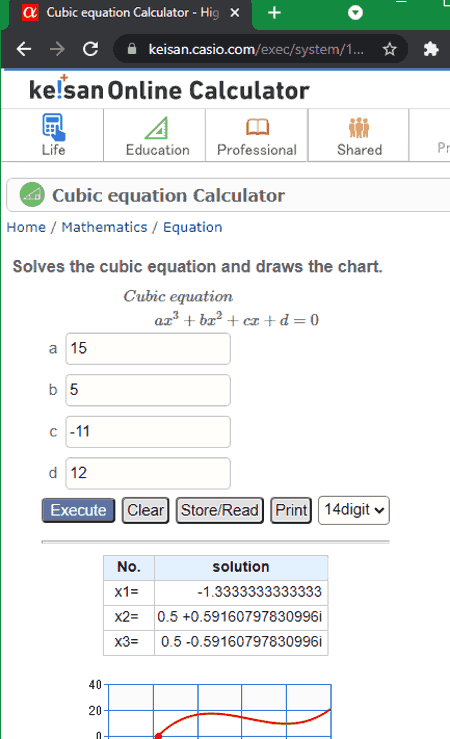Open the Store/Read button

(220, 510)
